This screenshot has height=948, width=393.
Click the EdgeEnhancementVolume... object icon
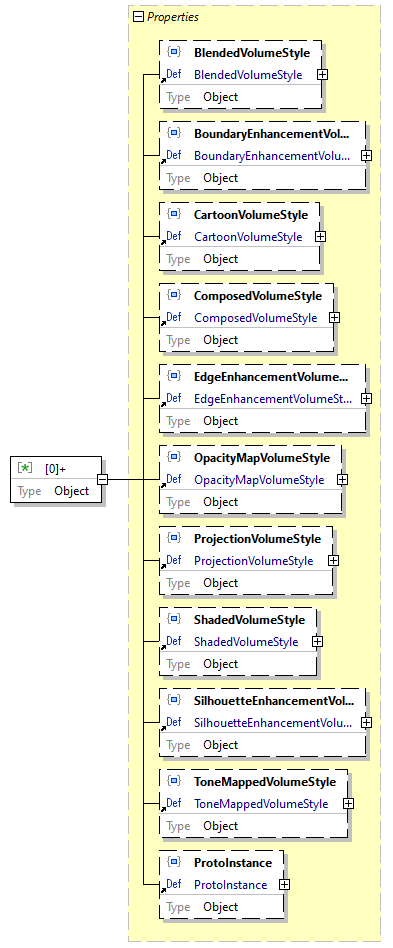[174, 376]
